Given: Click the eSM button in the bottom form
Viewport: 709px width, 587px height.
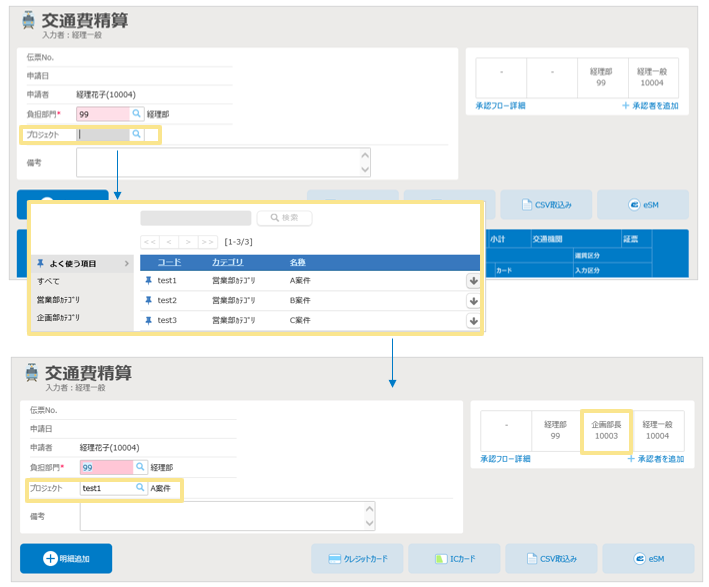Looking at the screenshot, I should pyautogui.click(x=647, y=558).
